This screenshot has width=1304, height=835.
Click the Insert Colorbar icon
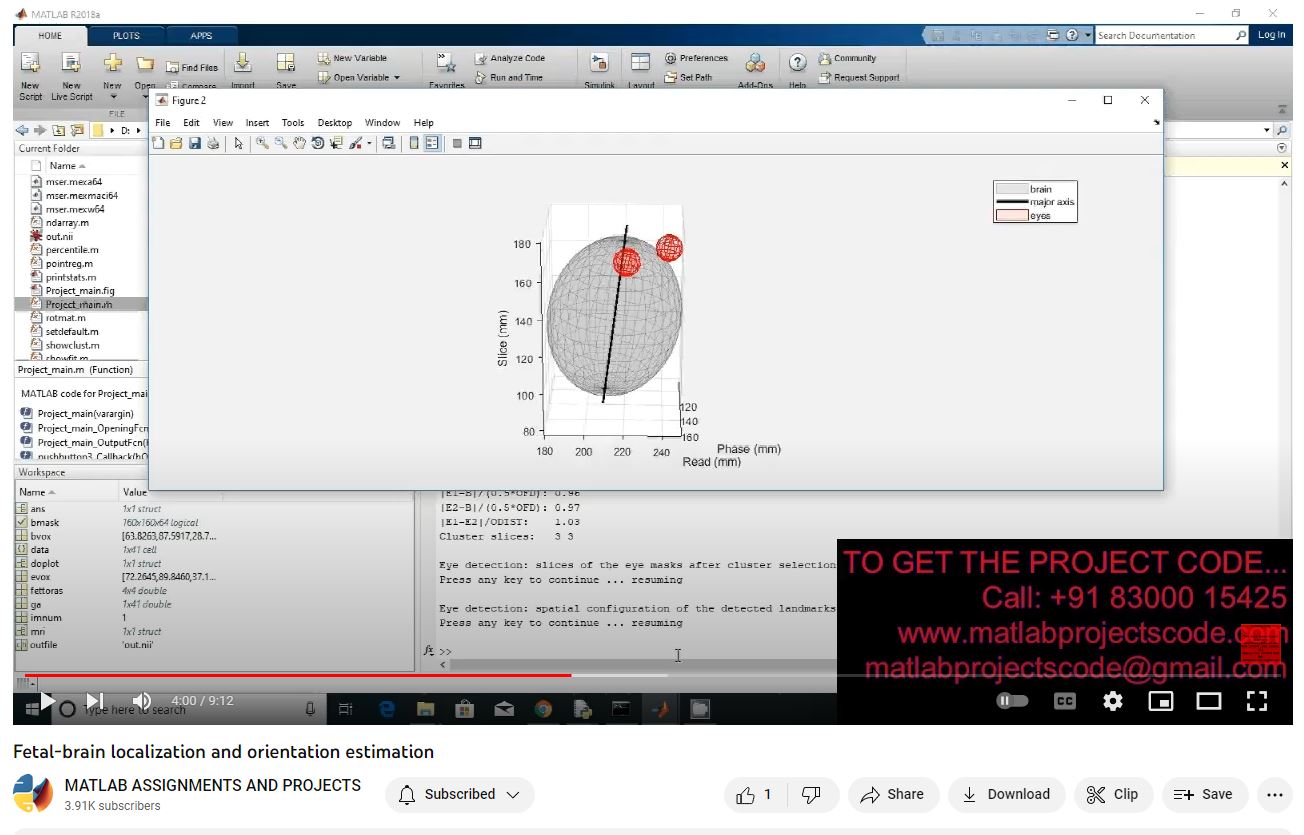coord(414,144)
